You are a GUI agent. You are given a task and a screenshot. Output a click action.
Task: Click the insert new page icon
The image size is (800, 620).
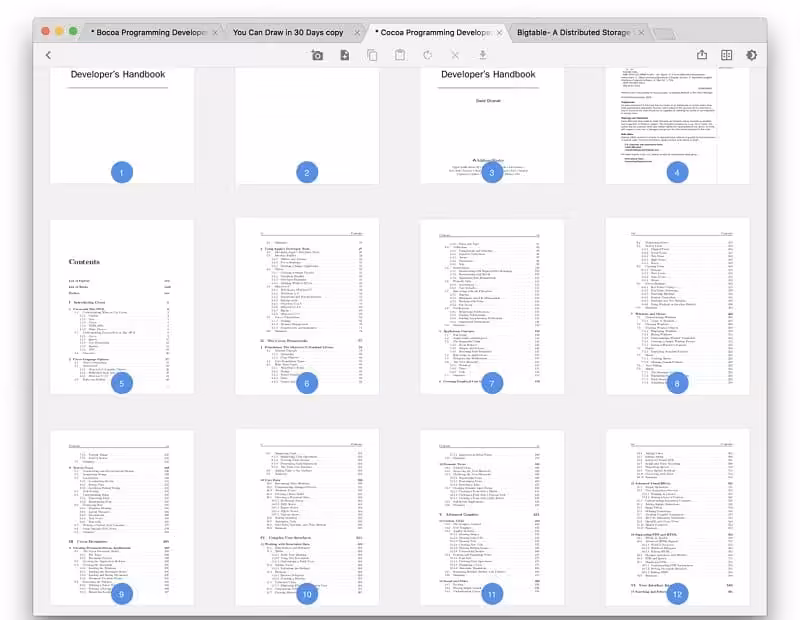[345, 55]
